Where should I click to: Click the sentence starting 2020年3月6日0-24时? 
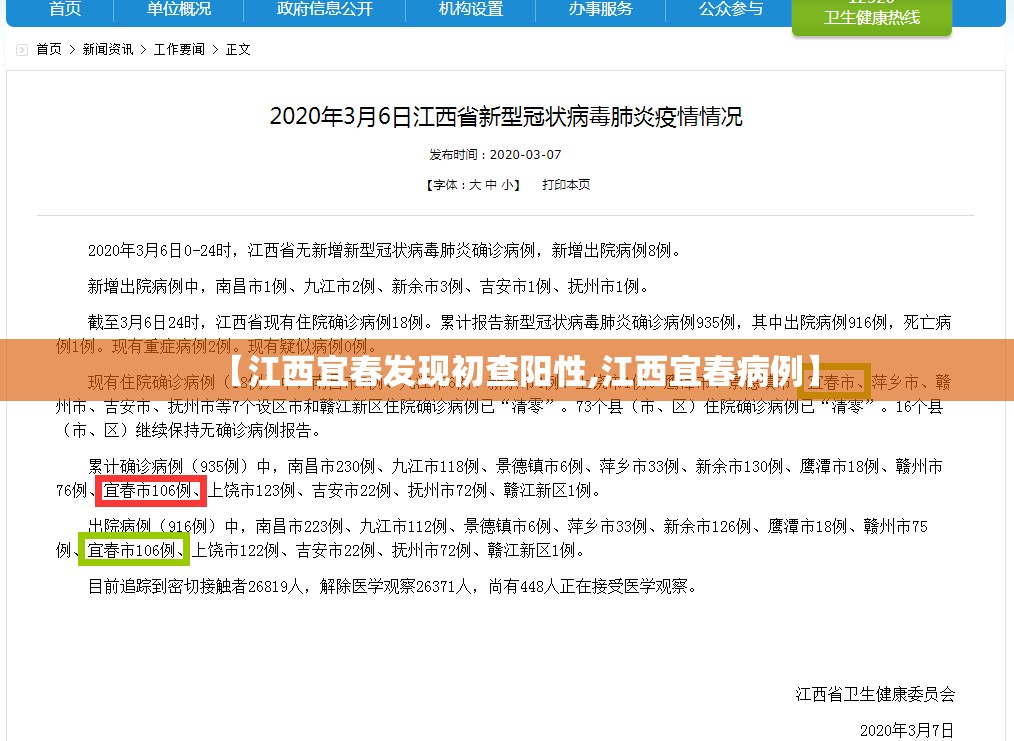pos(385,250)
